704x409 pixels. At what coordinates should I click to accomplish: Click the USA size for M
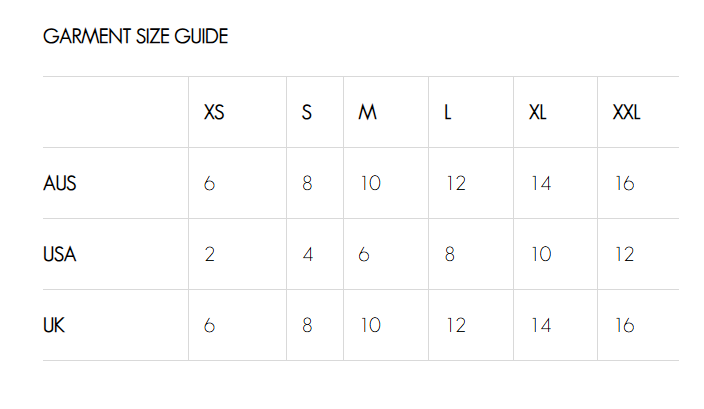[x=364, y=254]
